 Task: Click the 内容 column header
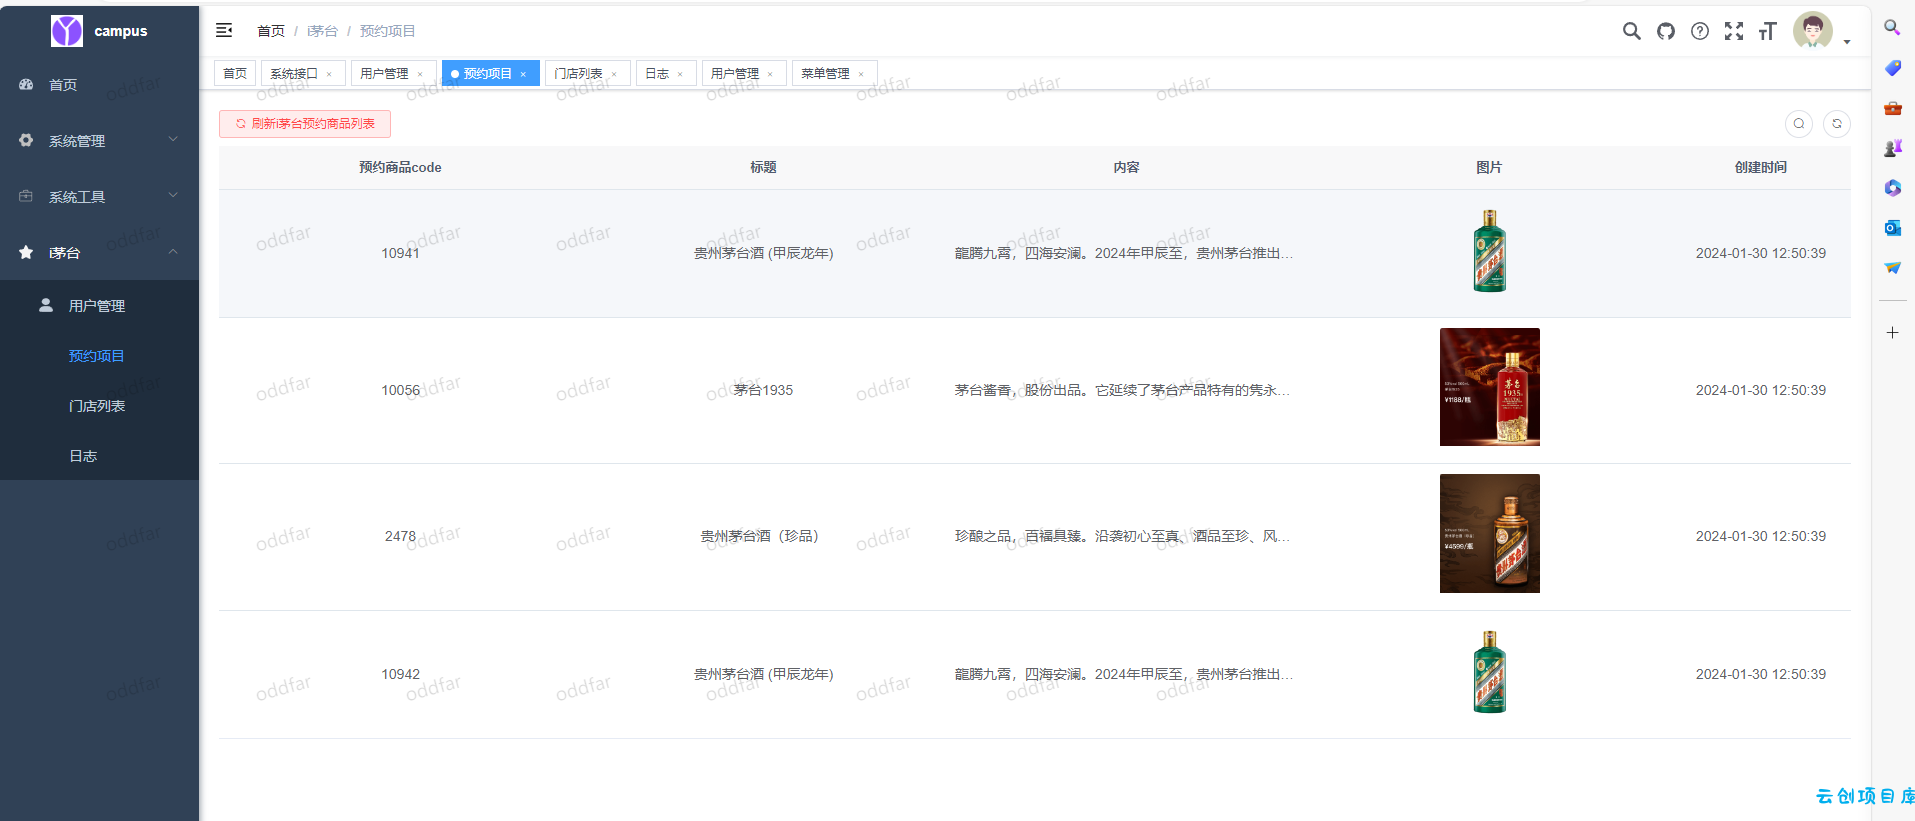[x=1126, y=168]
